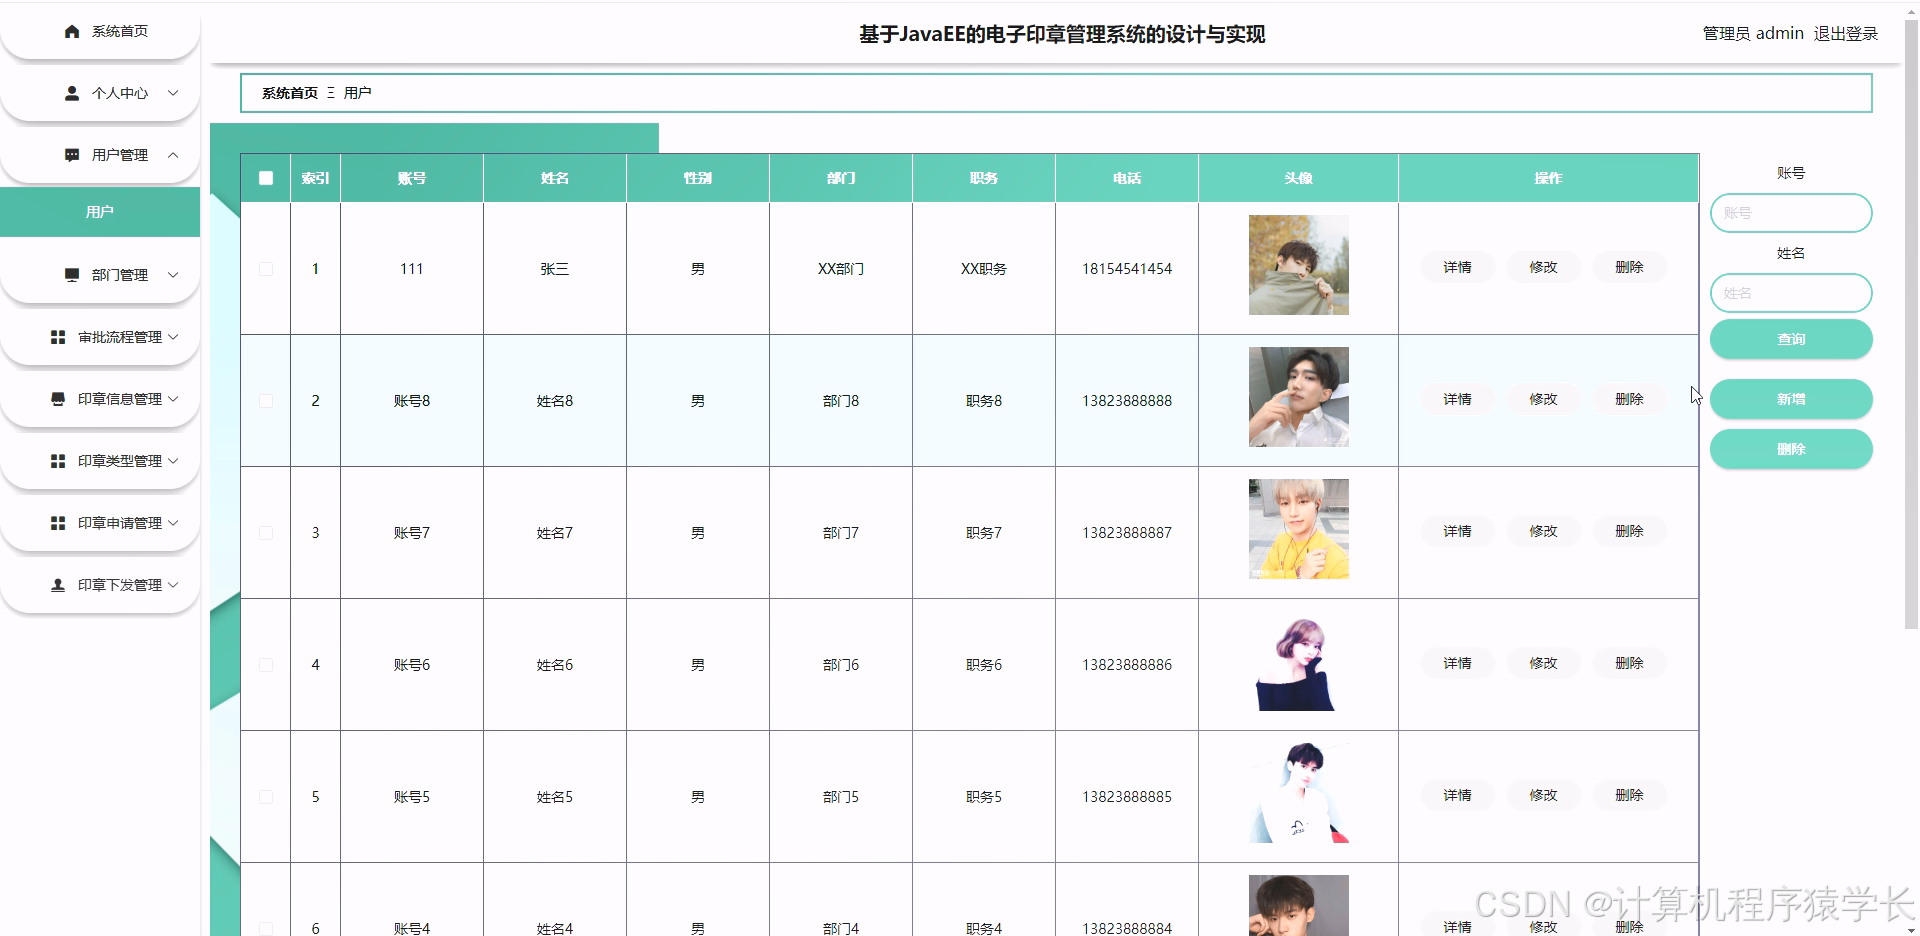Click the 查询 search button

coord(1791,339)
